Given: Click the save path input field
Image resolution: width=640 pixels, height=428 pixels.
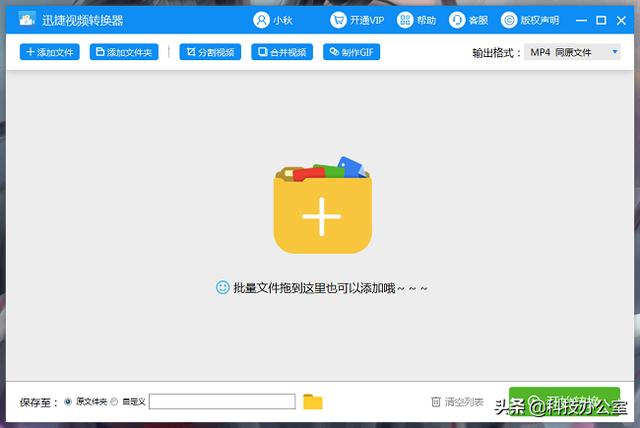Looking at the screenshot, I should point(222,401).
